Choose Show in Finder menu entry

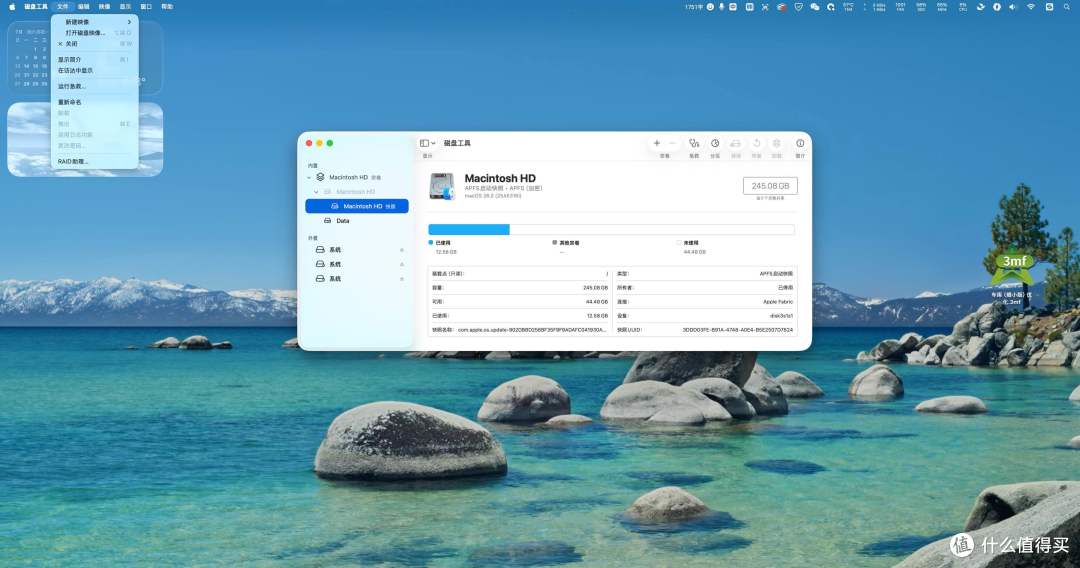pos(94,71)
